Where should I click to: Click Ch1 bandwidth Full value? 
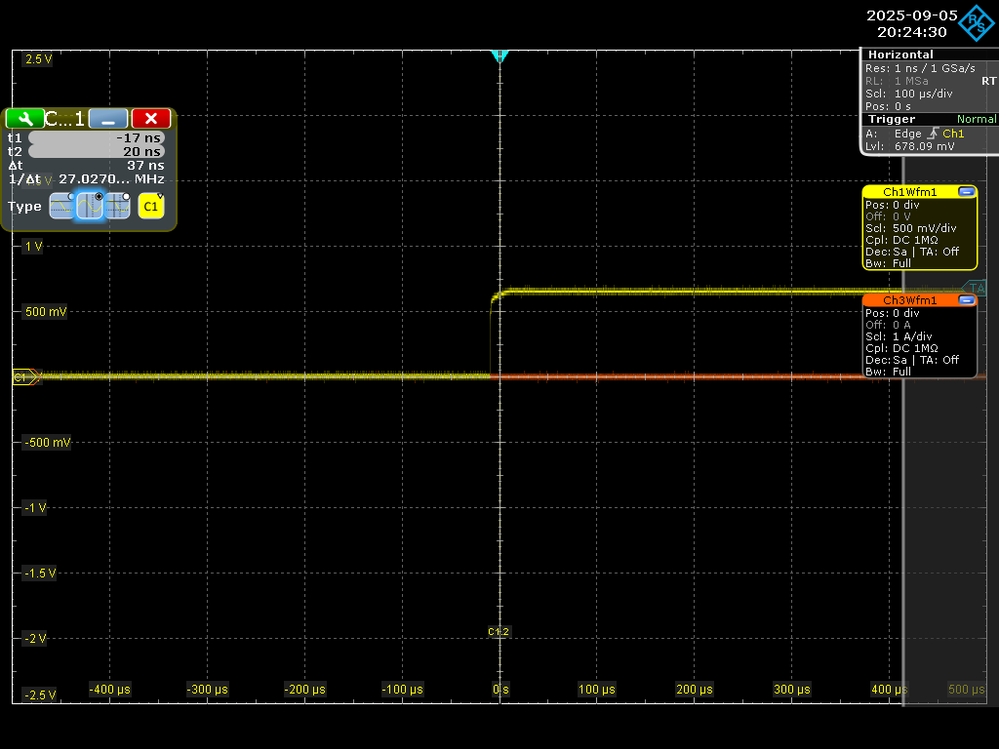click(902, 263)
